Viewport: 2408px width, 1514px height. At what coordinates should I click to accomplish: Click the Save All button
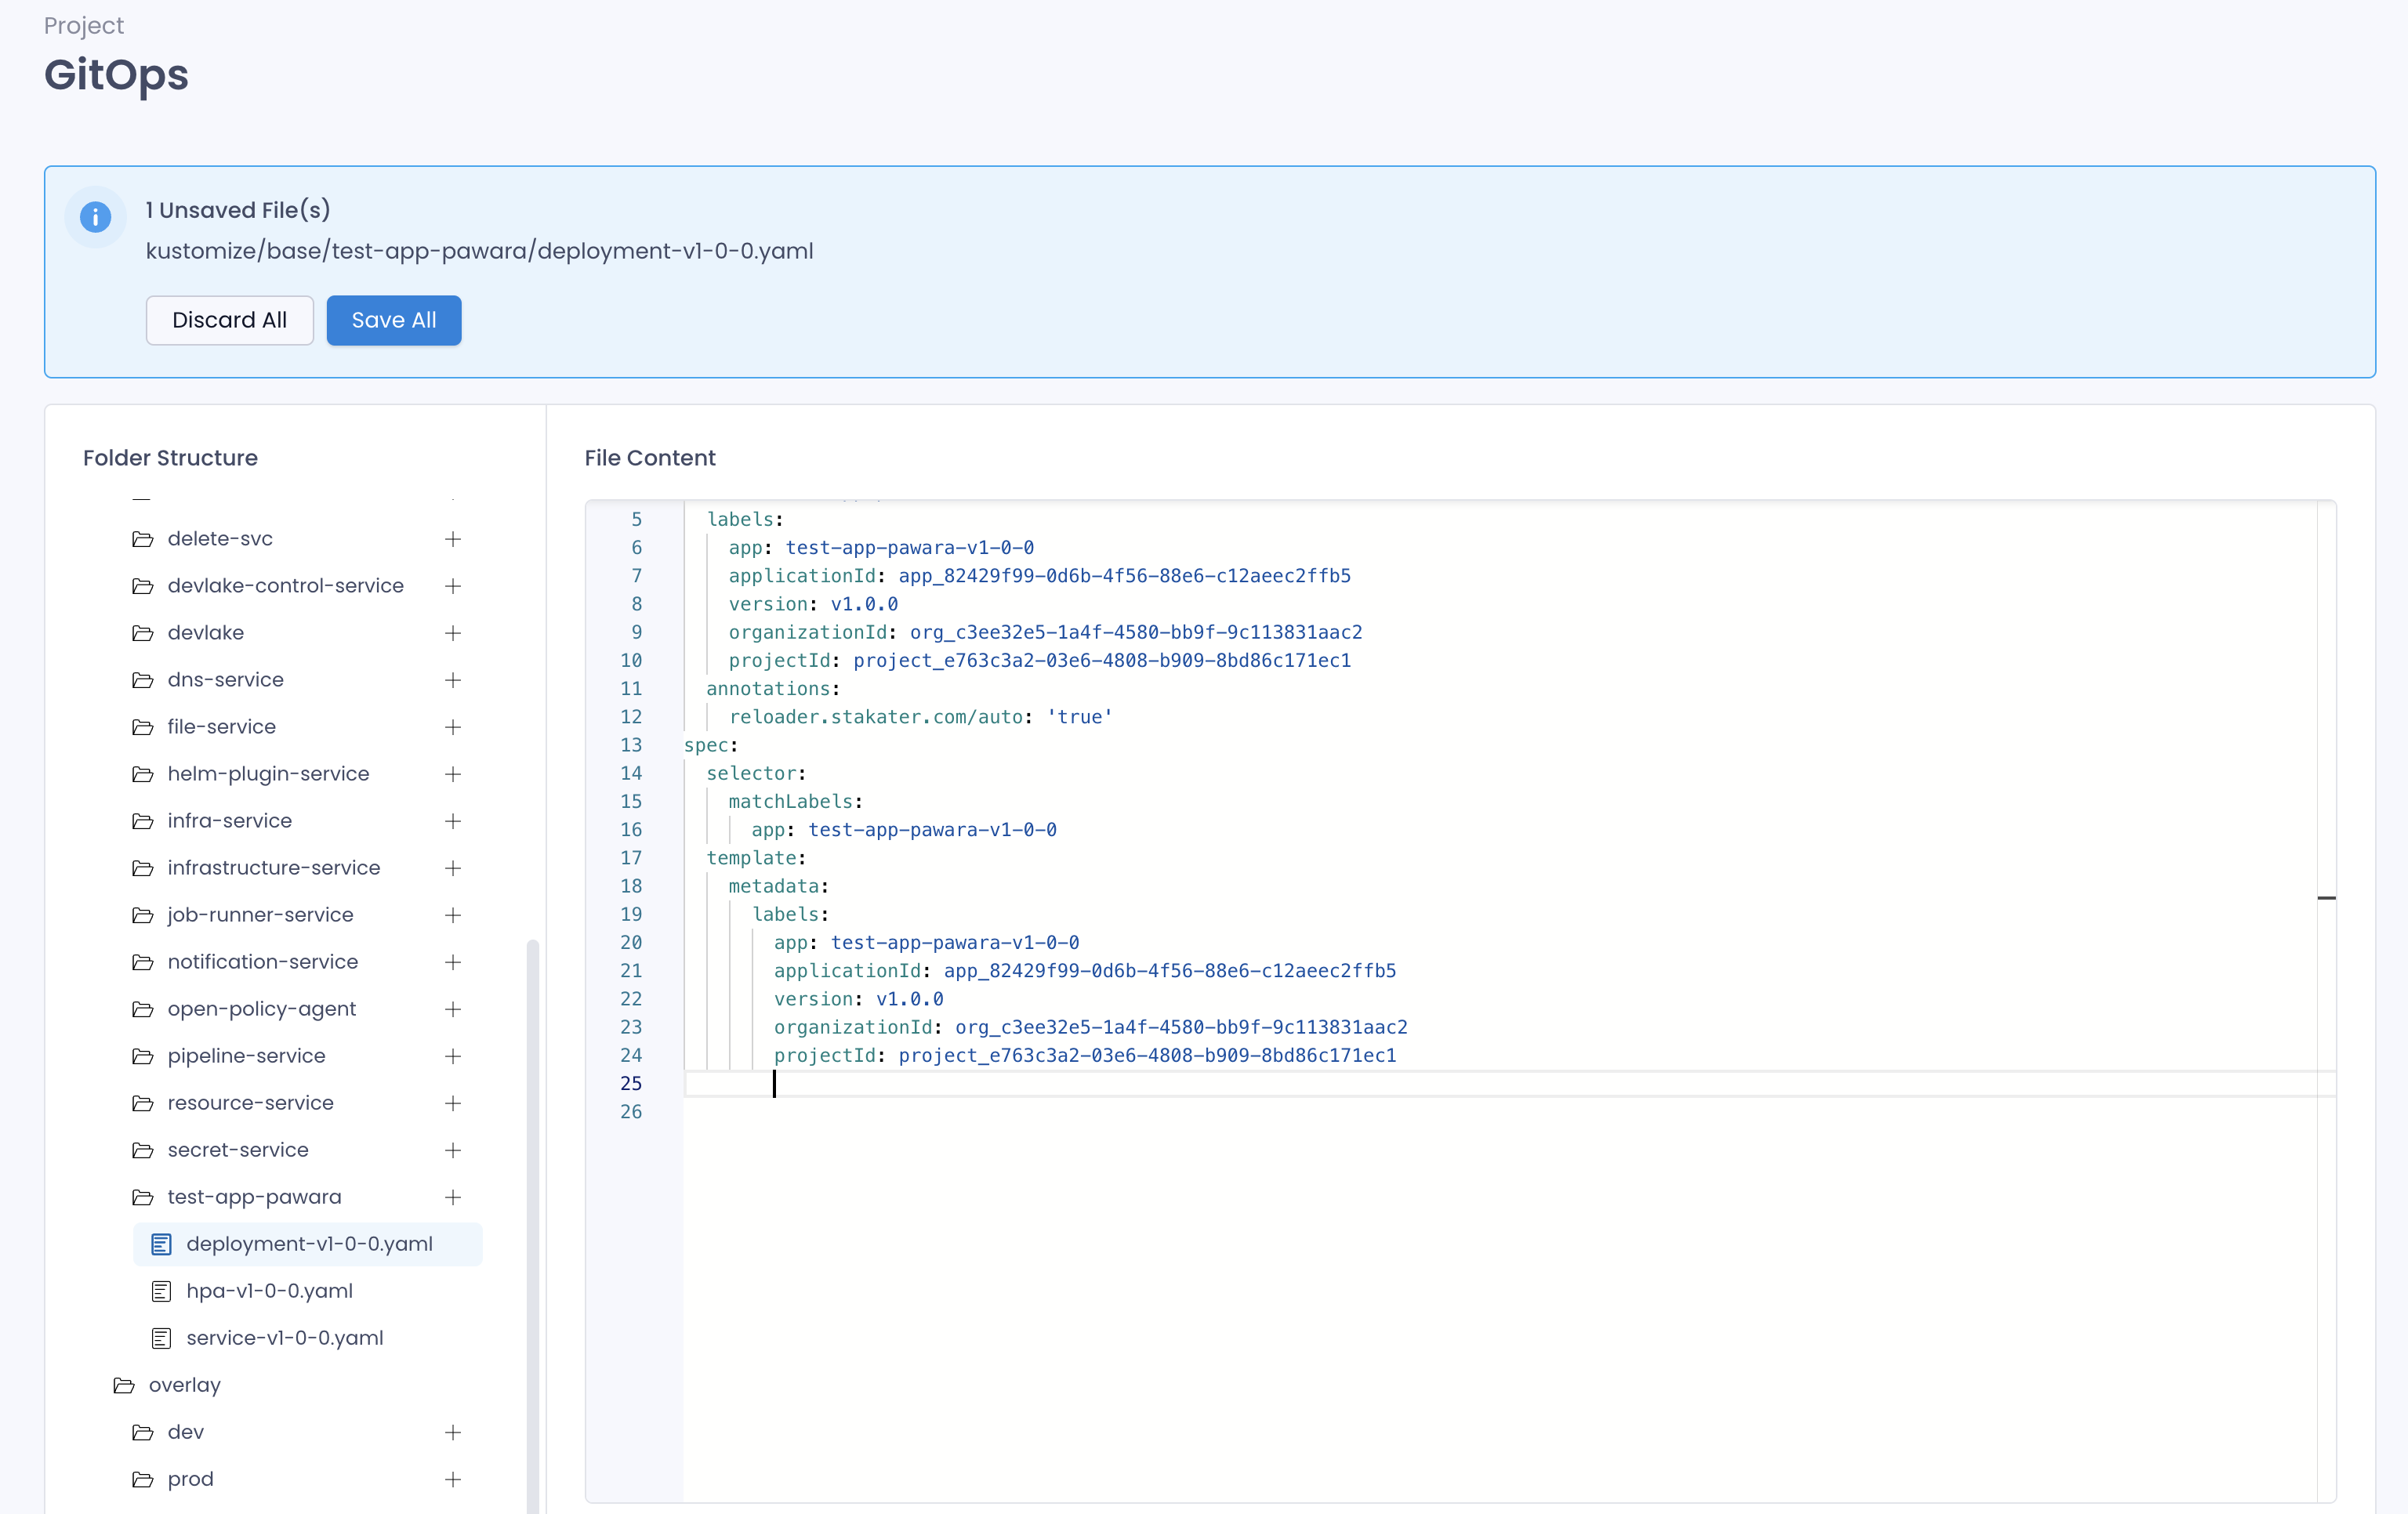pyautogui.click(x=394, y=320)
